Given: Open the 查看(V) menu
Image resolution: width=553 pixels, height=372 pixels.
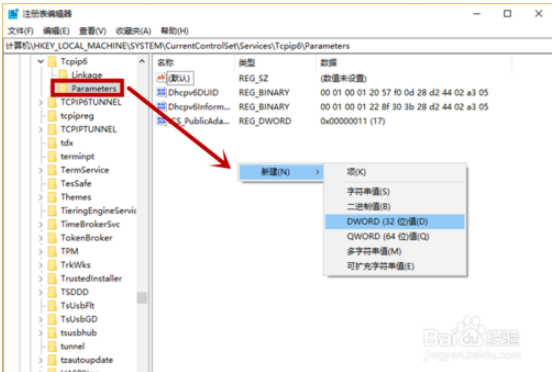Looking at the screenshot, I should [92, 31].
